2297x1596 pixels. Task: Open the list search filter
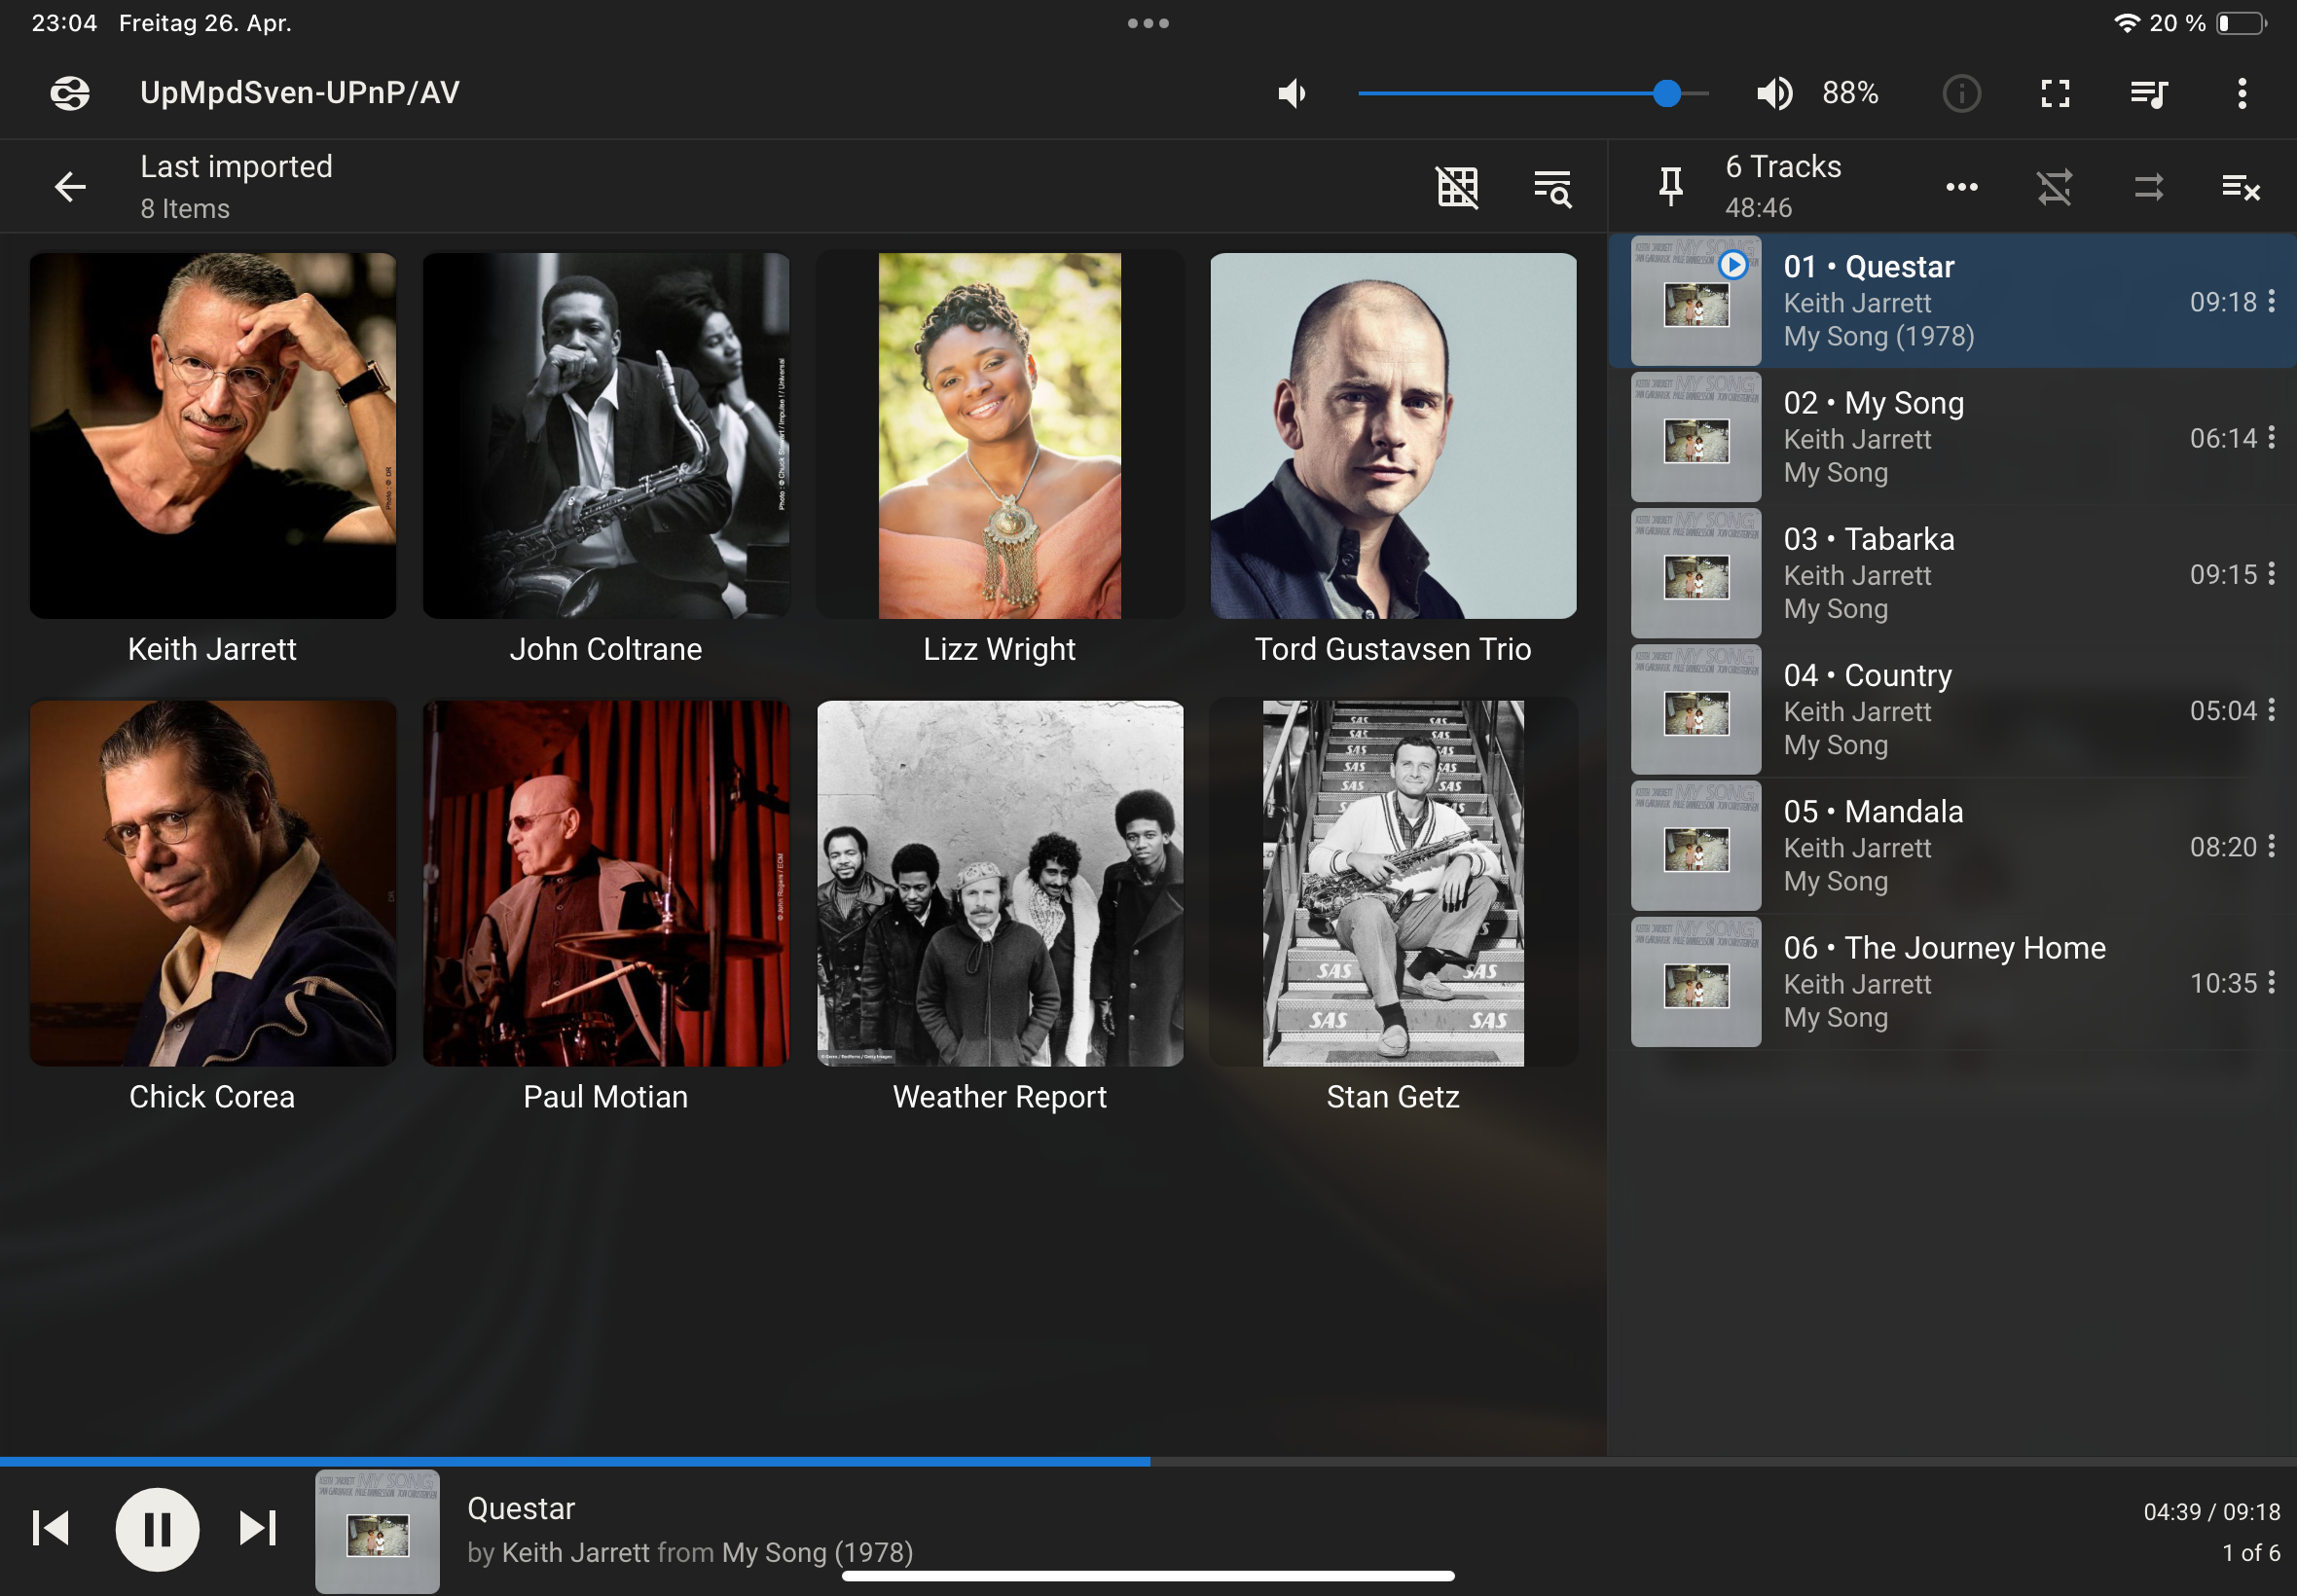(1552, 187)
